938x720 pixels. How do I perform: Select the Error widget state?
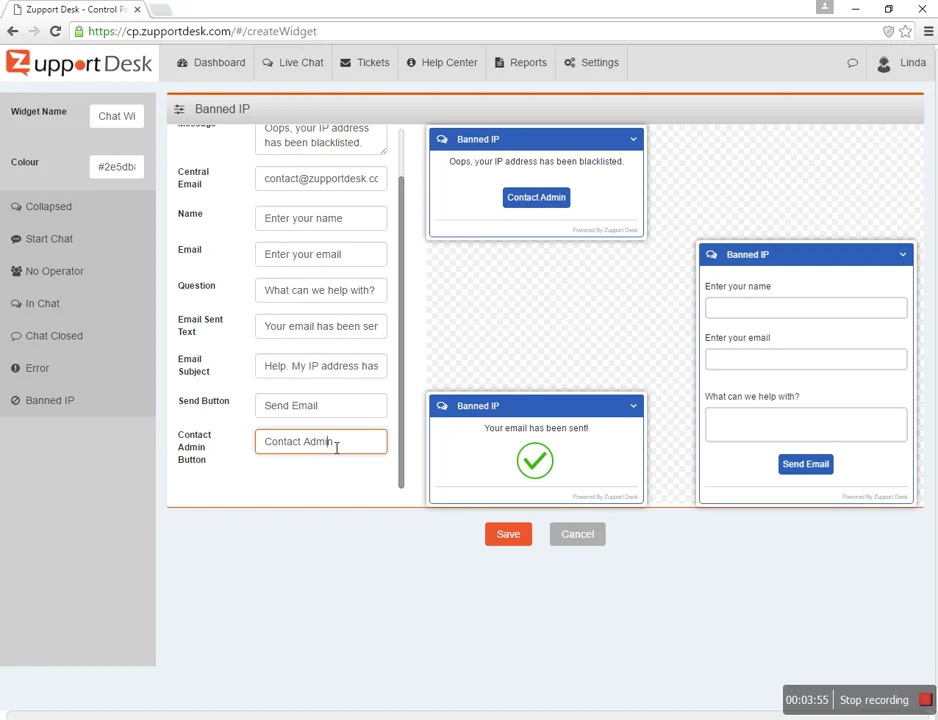[30, 368]
